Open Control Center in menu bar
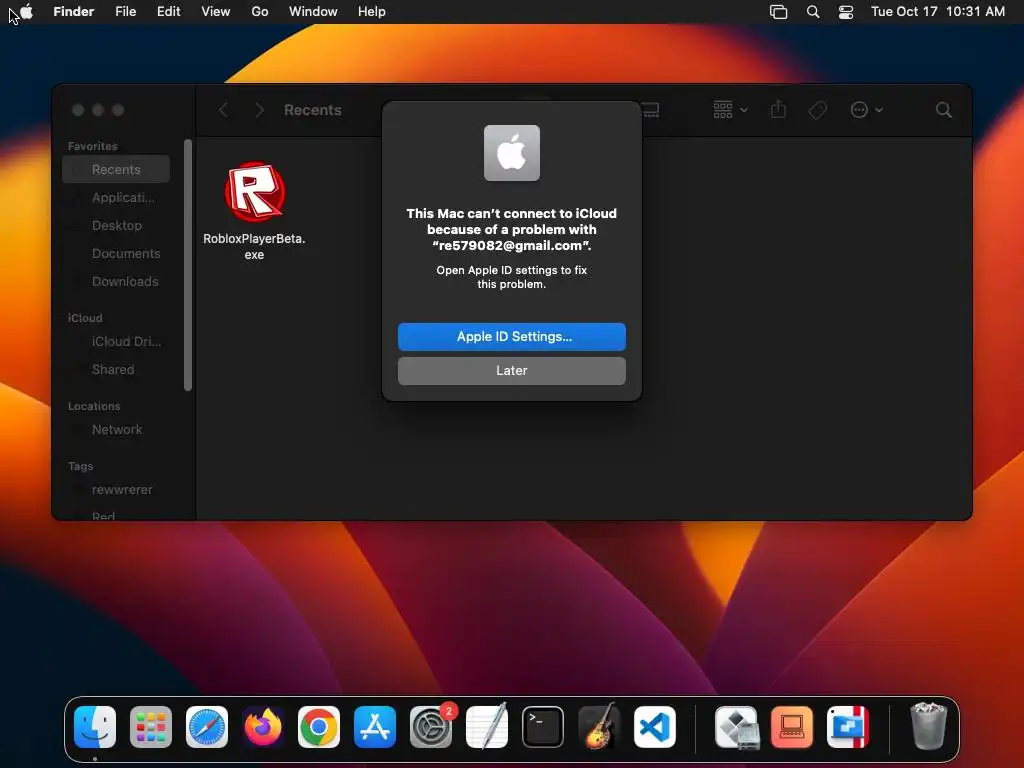The width and height of the screenshot is (1024, 768). pyautogui.click(x=846, y=12)
